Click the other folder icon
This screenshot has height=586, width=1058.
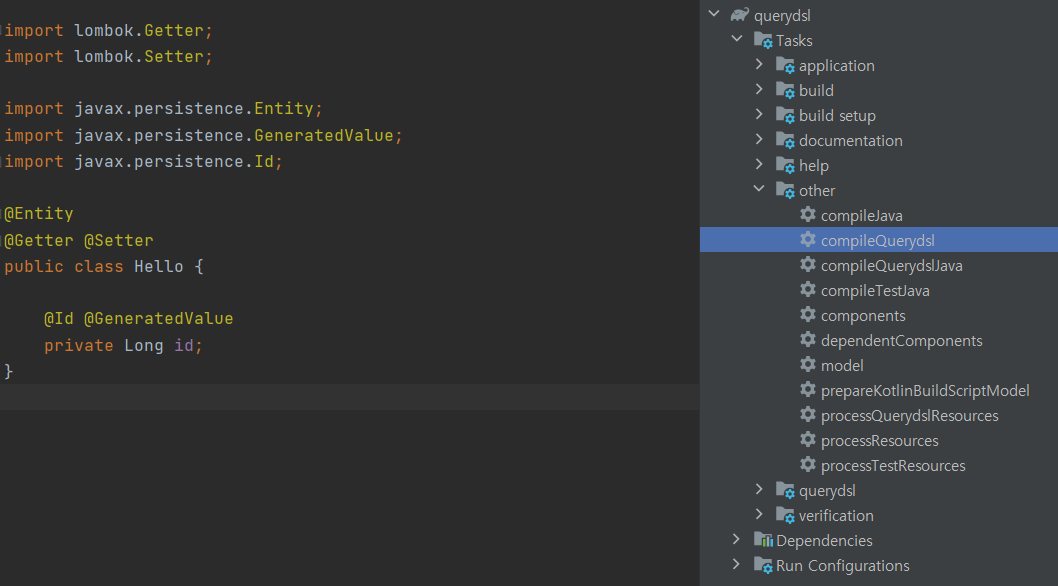(785, 190)
